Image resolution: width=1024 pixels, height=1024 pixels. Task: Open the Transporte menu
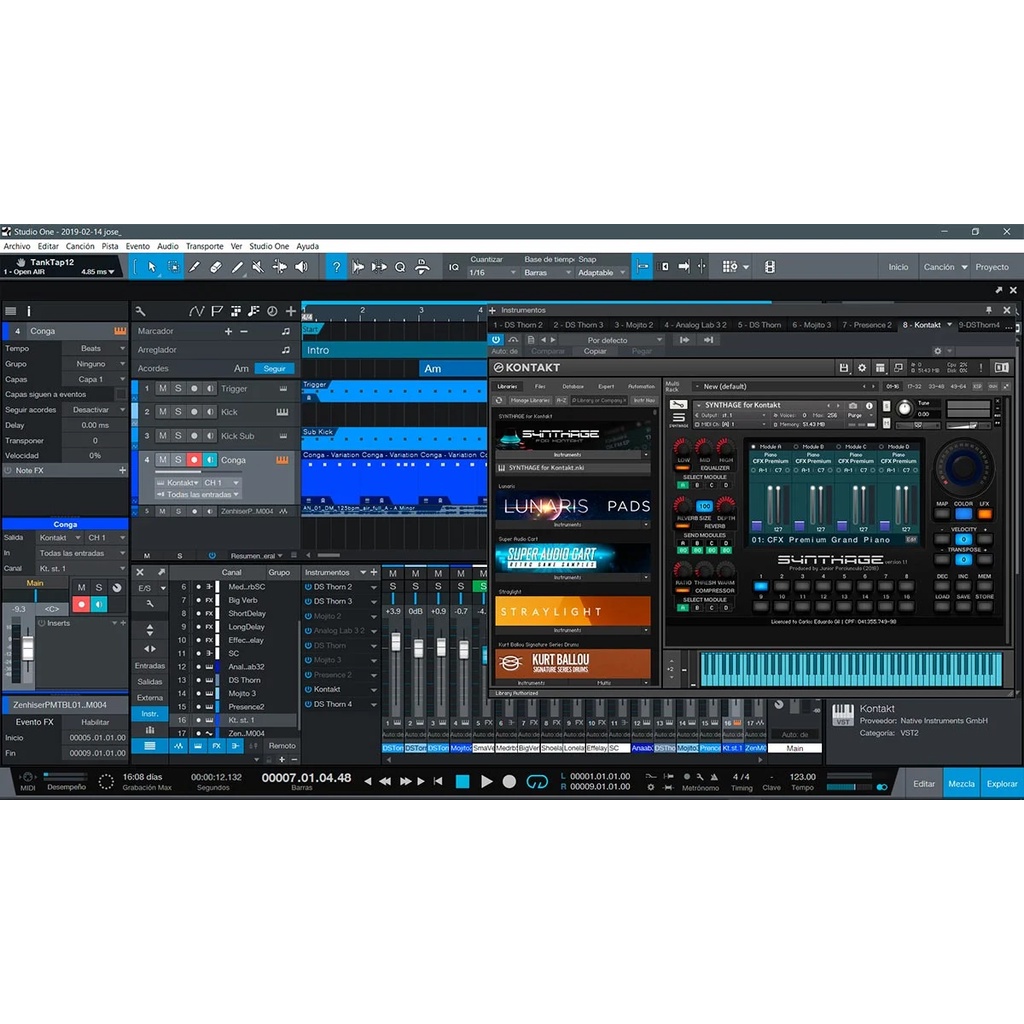204,246
